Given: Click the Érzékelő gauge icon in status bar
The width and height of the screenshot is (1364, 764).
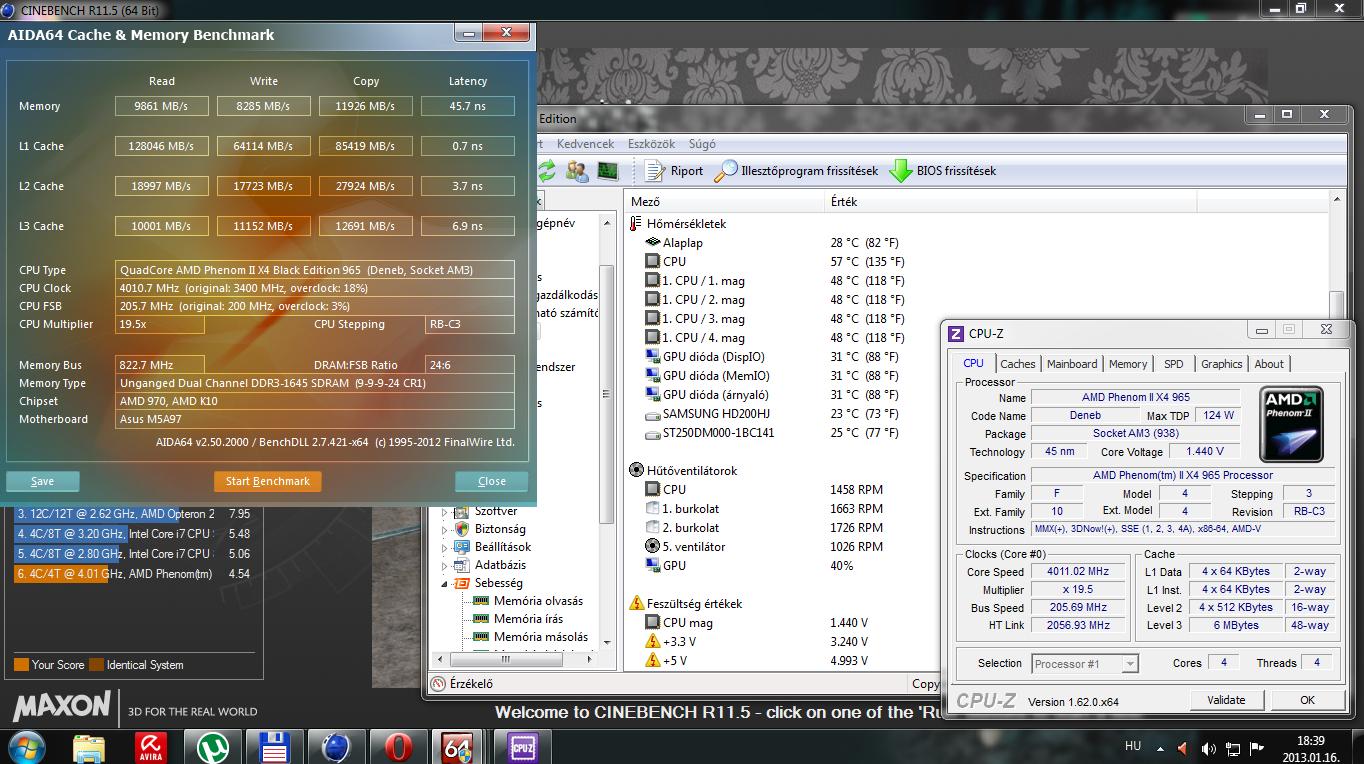Looking at the screenshot, I should click(x=438, y=684).
